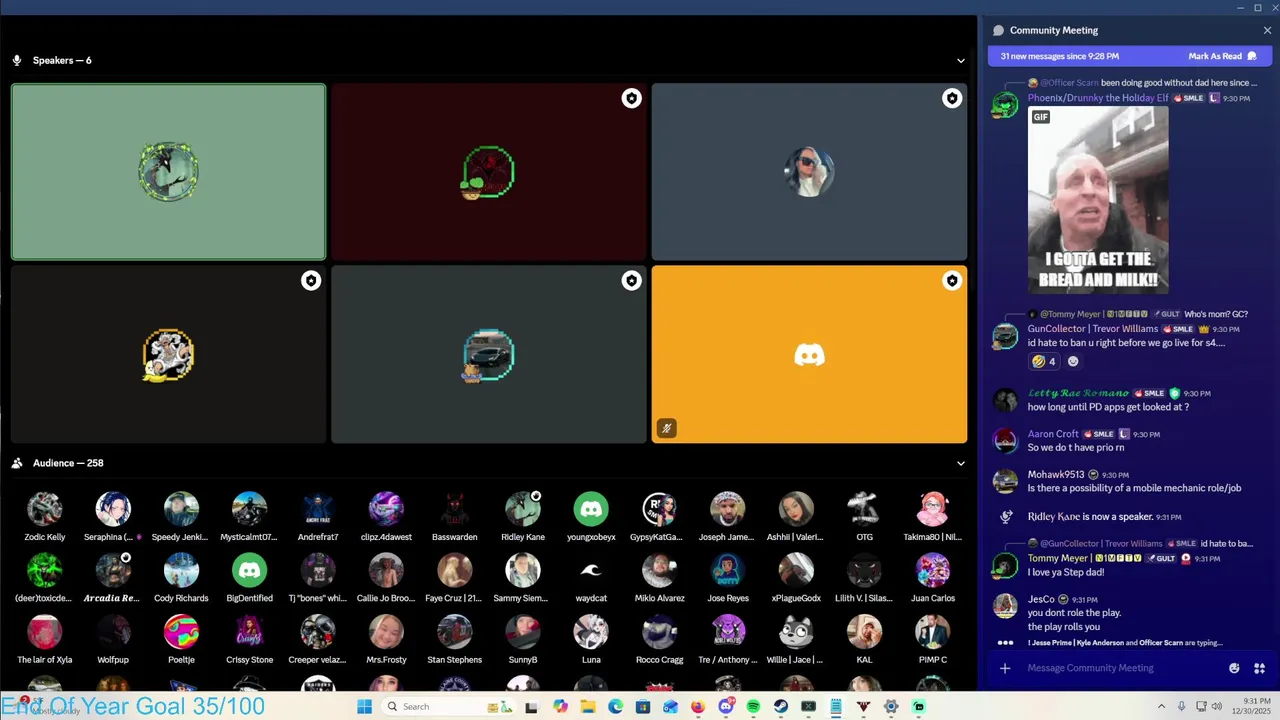Click the JesCo username in chat
Image resolution: width=1280 pixels, height=720 pixels.
click(1041, 599)
